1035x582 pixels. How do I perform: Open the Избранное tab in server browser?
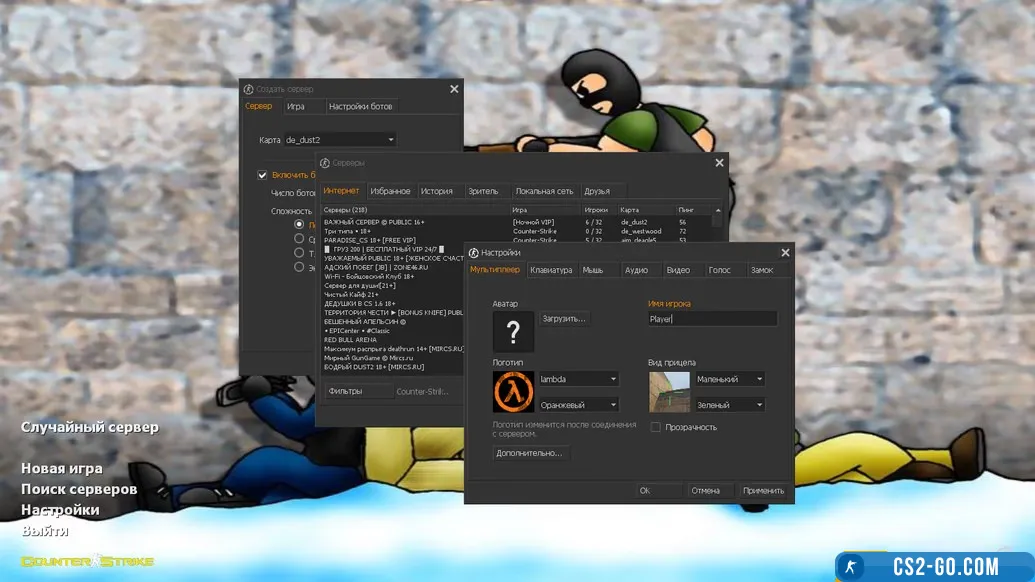click(x=390, y=191)
